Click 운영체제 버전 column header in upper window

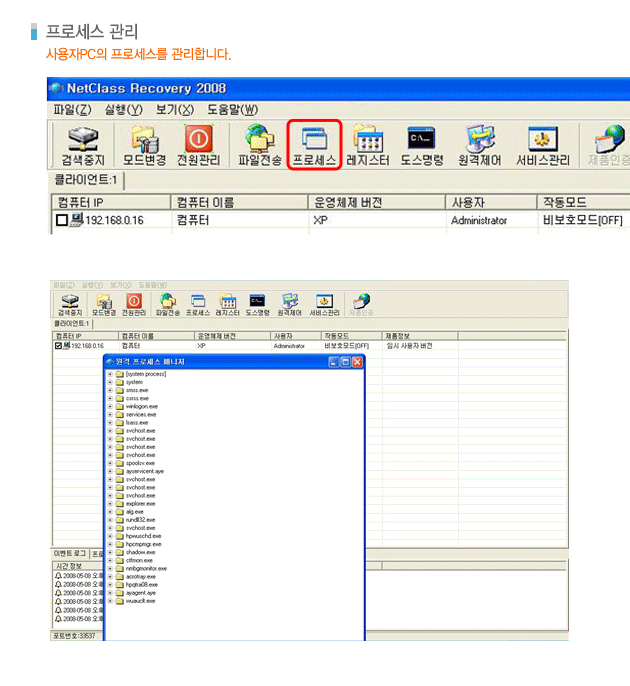click(377, 202)
